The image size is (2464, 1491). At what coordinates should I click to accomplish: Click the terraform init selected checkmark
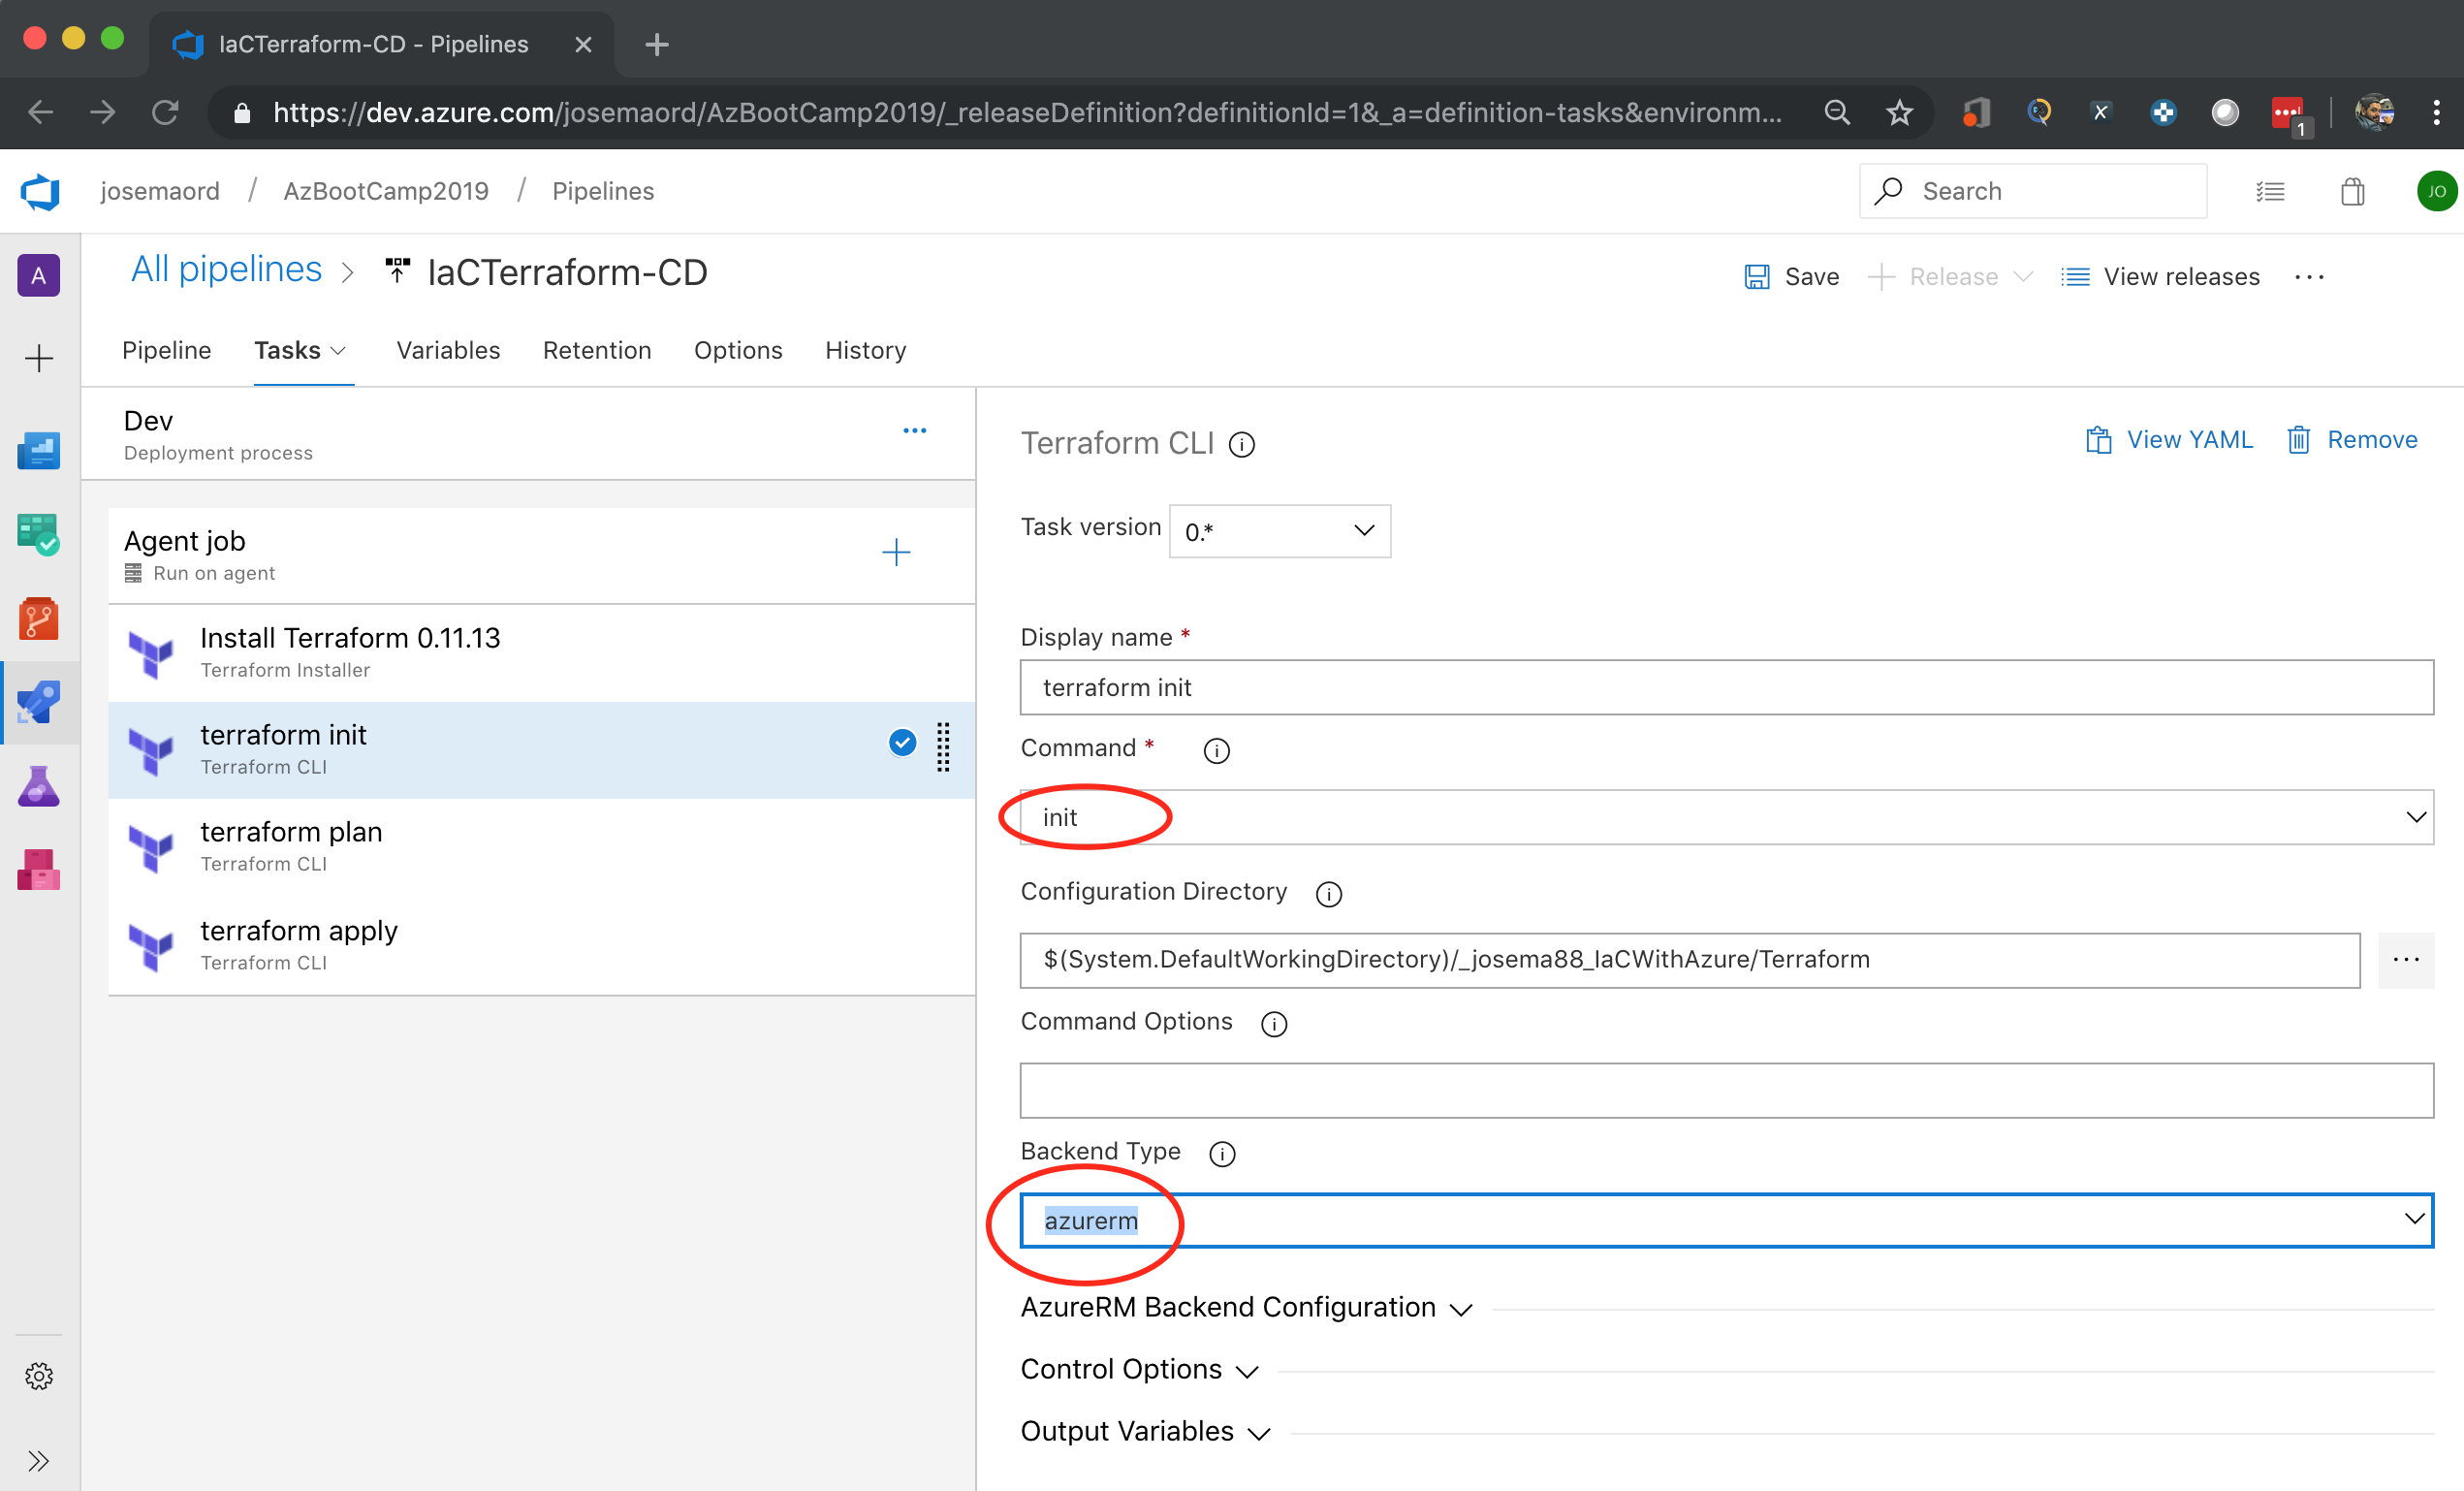tap(902, 743)
